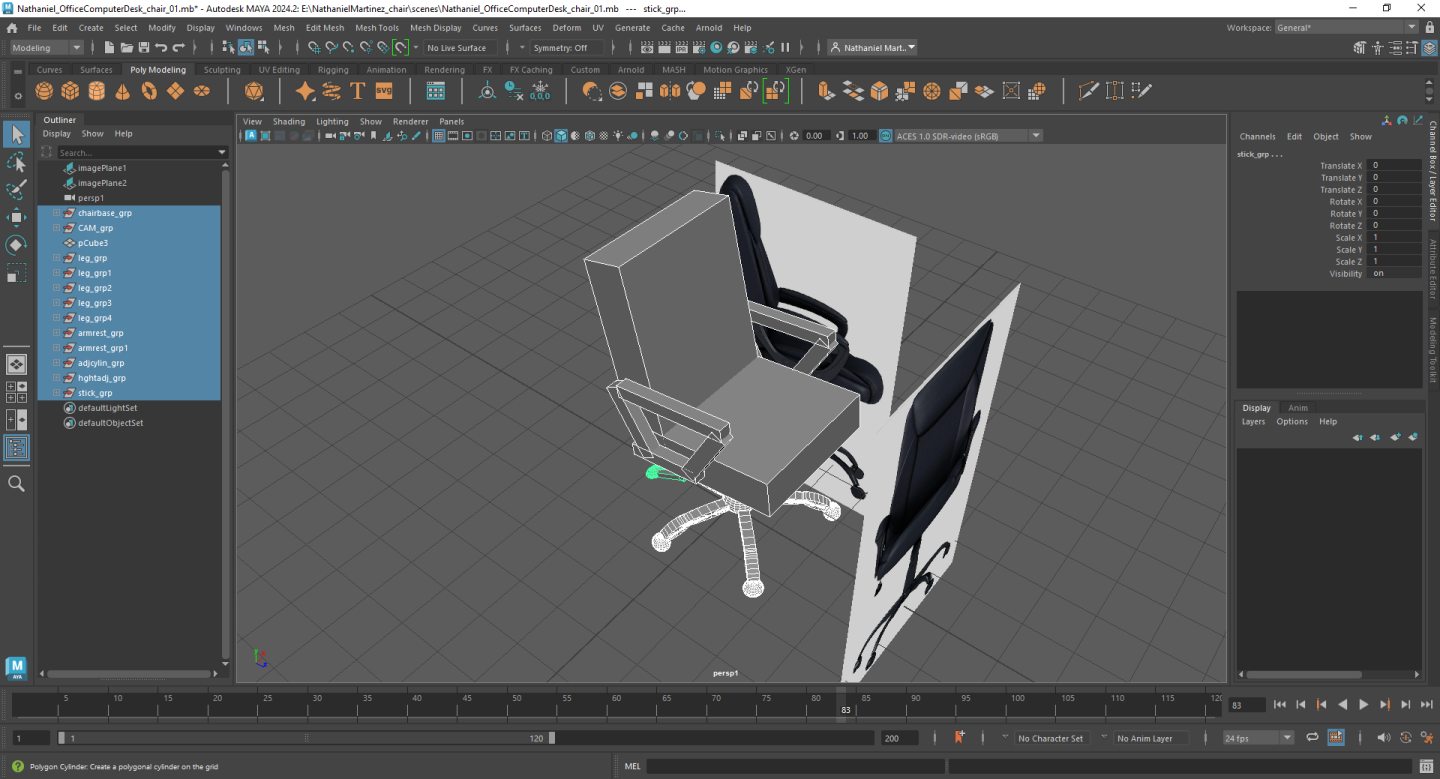Open the 24 fps dropdown
Screen dimensions: 1440x779
[x=1258, y=738]
